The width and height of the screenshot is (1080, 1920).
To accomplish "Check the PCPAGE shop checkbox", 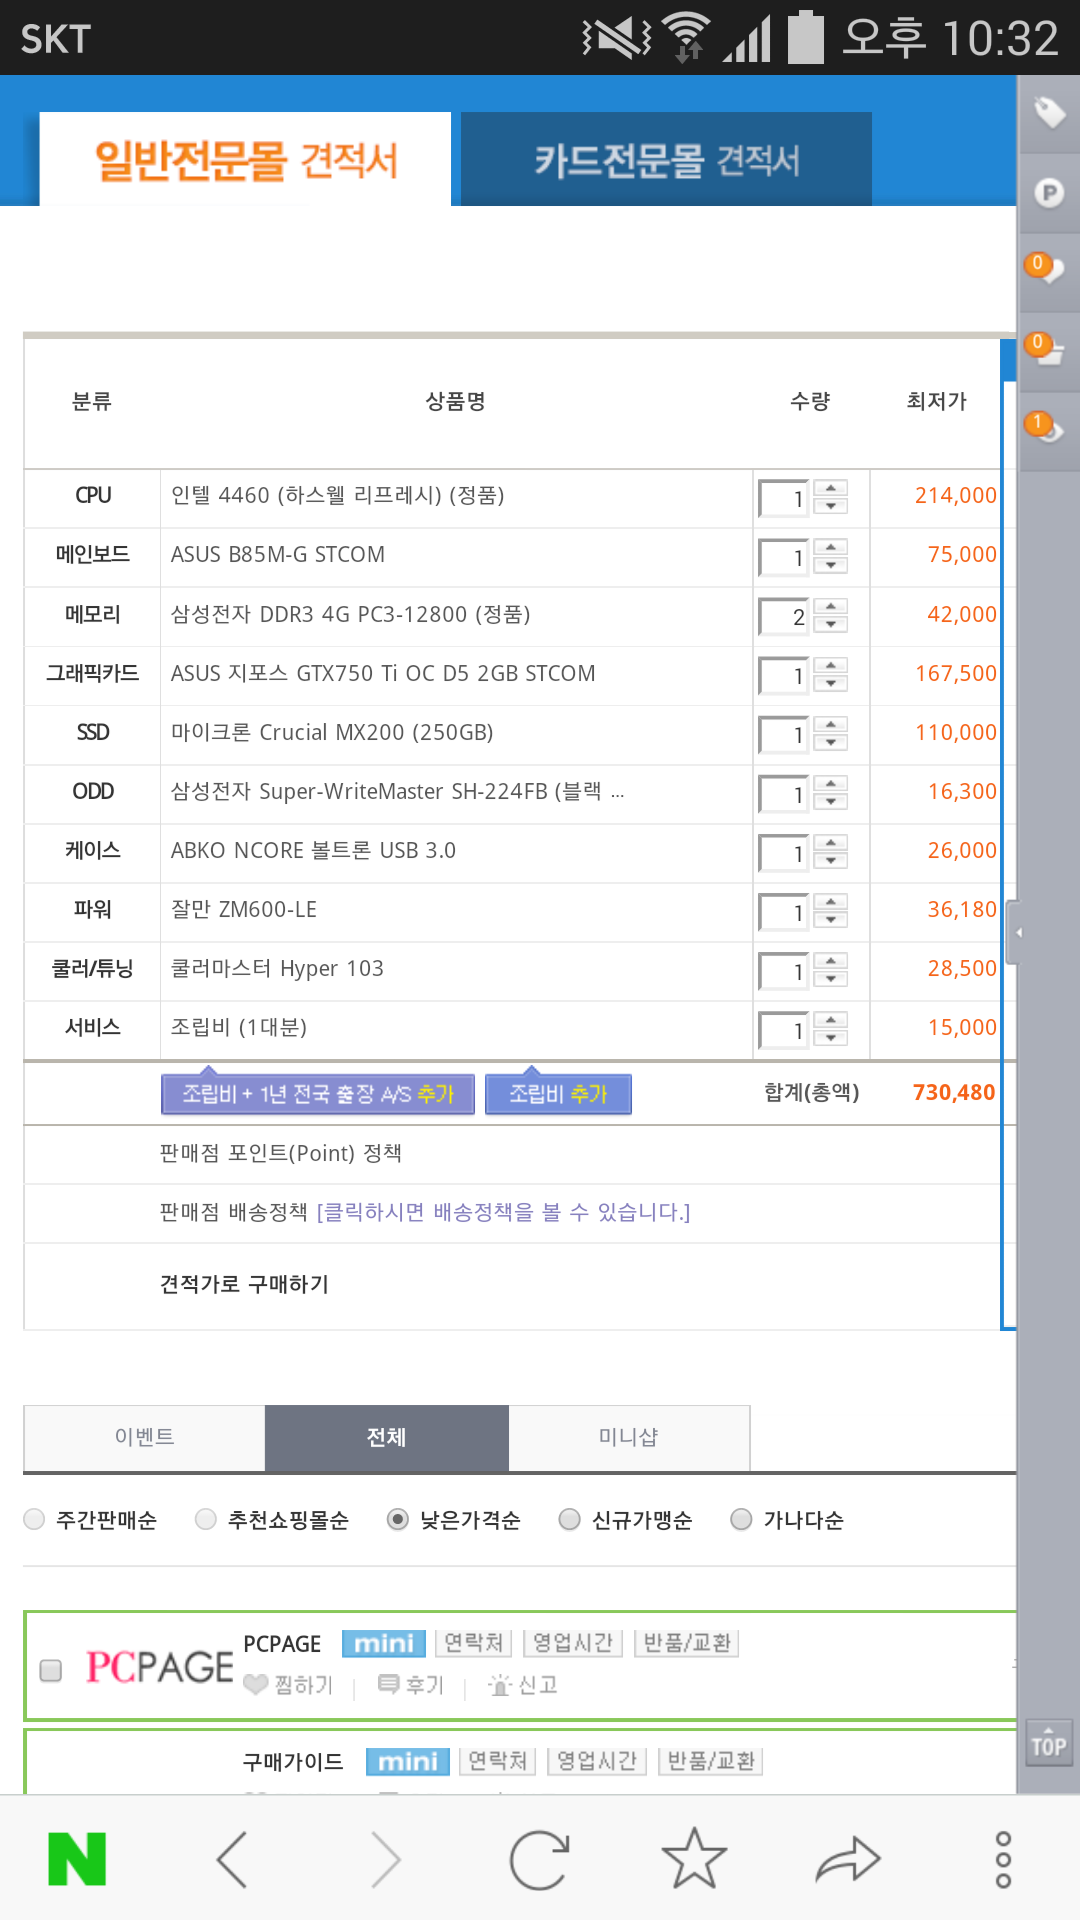I will pos(51,1670).
